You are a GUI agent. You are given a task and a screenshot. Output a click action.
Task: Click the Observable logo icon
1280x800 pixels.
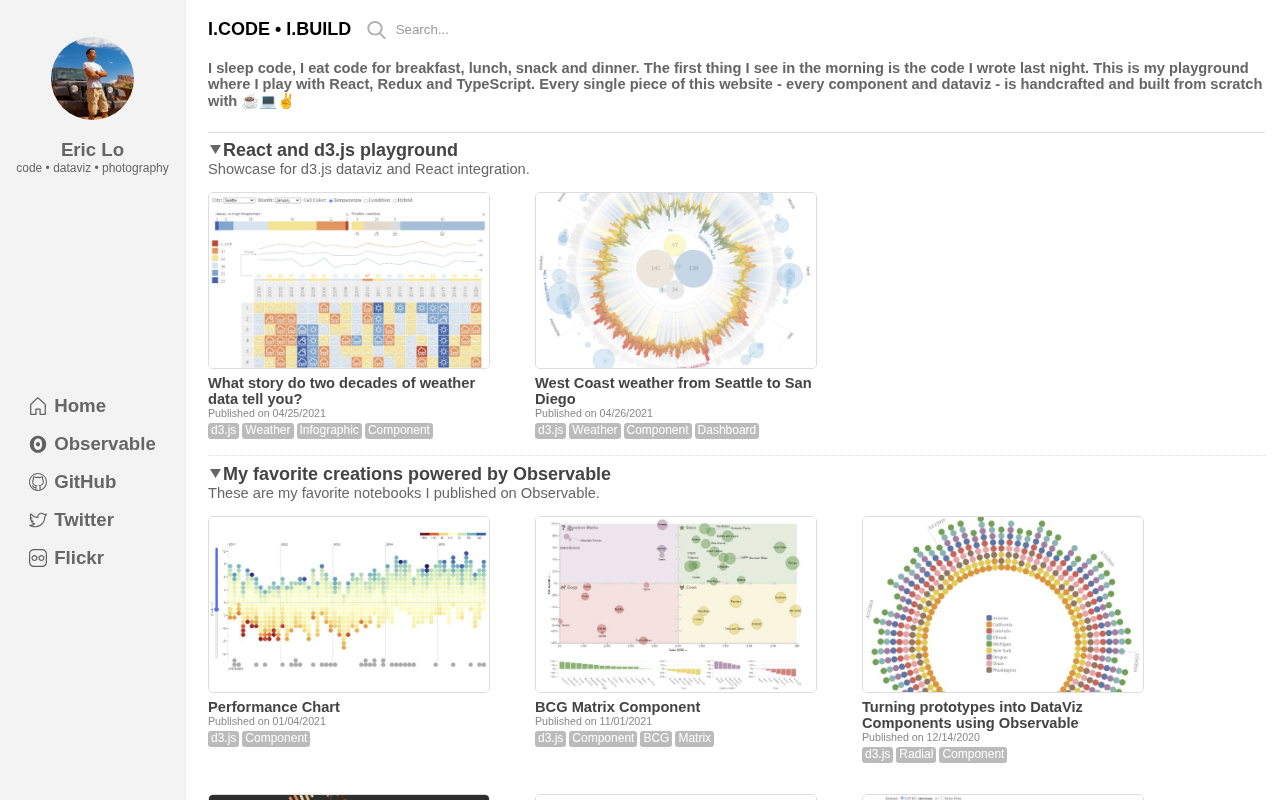coord(38,444)
